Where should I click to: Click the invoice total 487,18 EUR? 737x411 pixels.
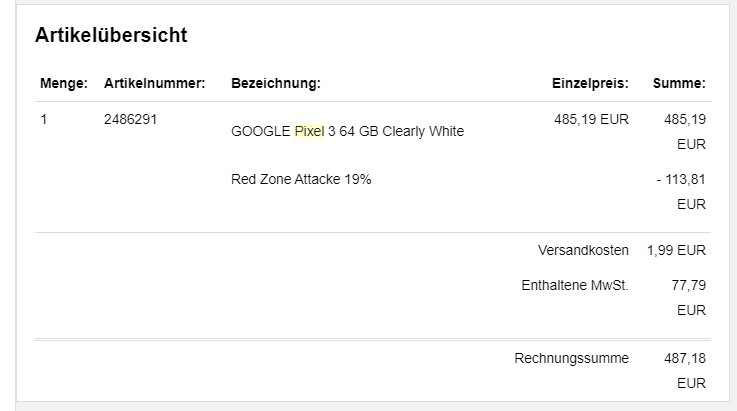pos(685,371)
